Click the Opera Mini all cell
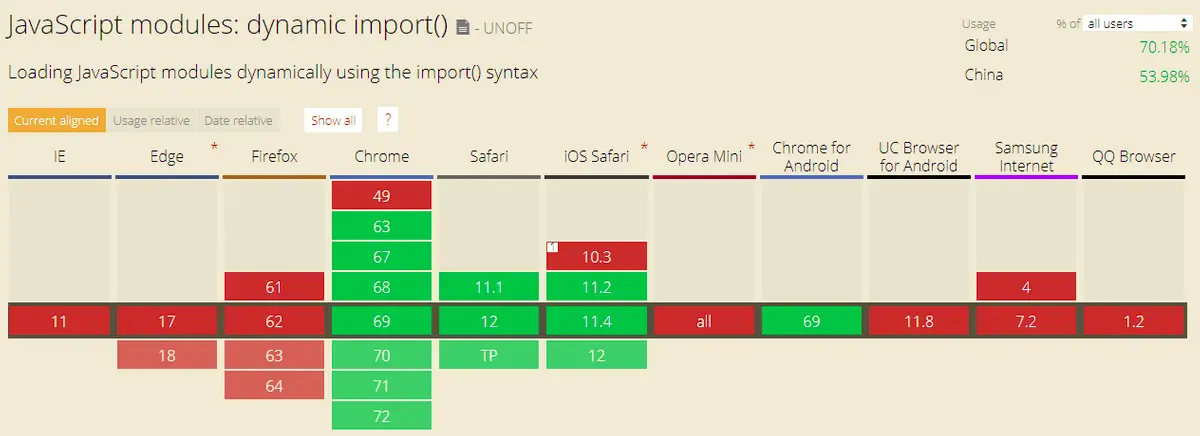Image resolution: width=1200 pixels, height=436 pixels. point(704,322)
